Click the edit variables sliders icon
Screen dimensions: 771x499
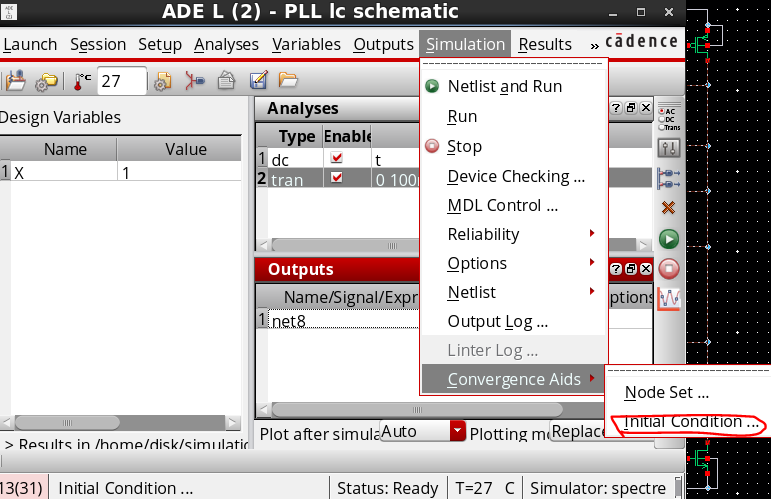[669, 148]
